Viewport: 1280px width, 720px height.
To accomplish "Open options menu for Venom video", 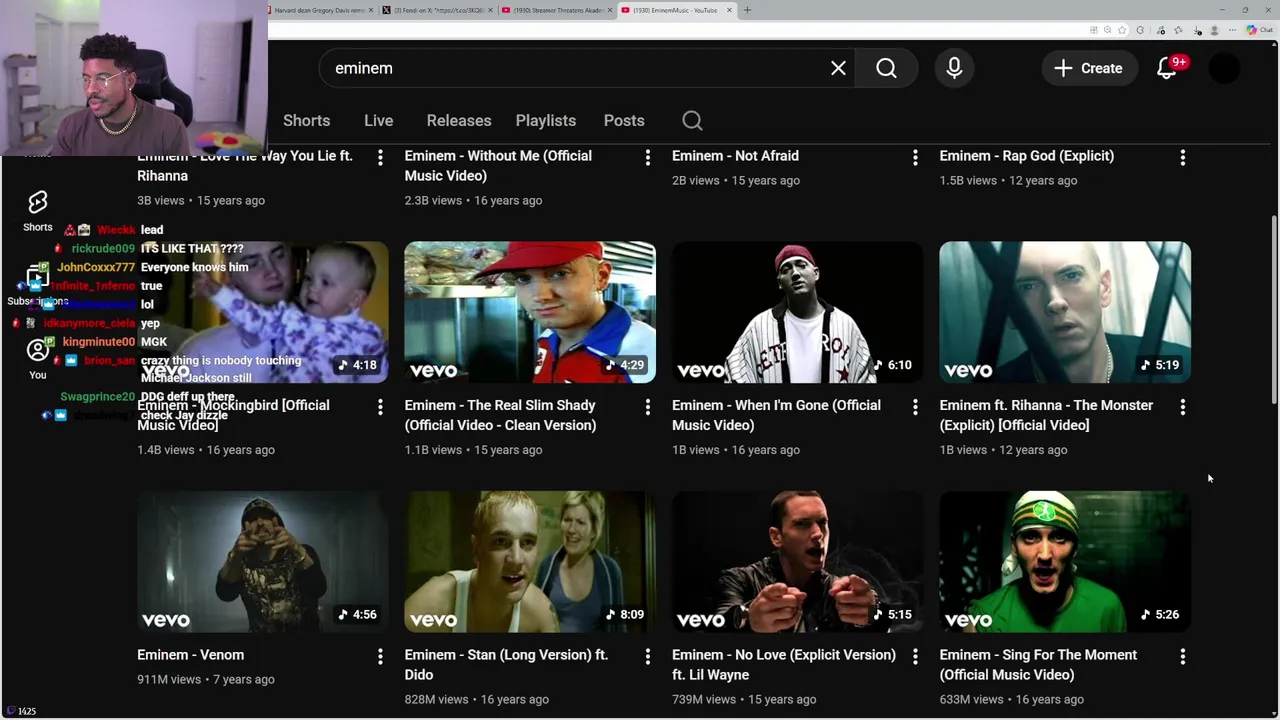I will pyautogui.click(x=380, y=657).
